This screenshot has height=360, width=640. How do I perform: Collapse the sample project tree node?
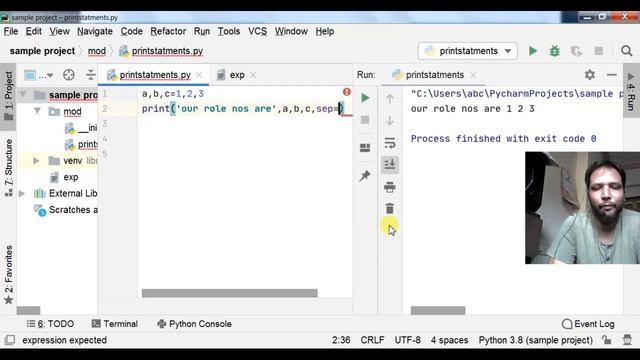coord(23,95)
